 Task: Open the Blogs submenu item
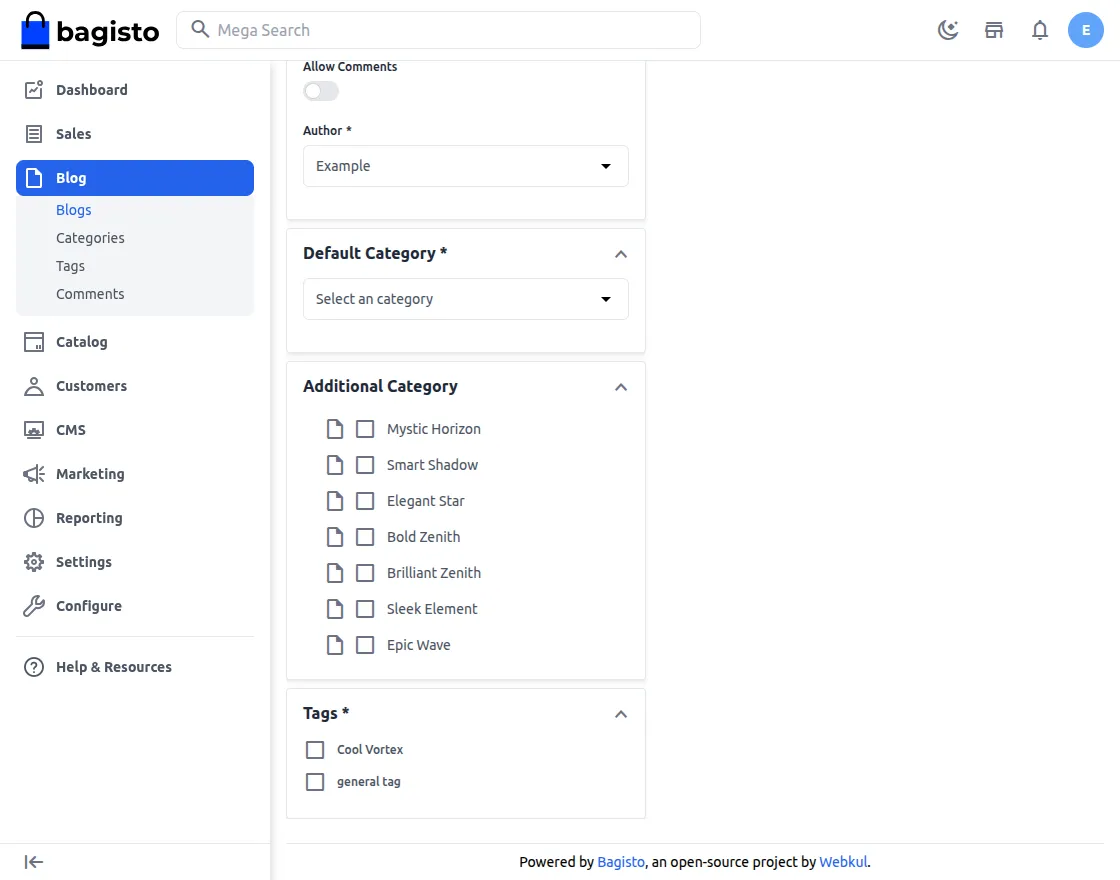point(74,209)
